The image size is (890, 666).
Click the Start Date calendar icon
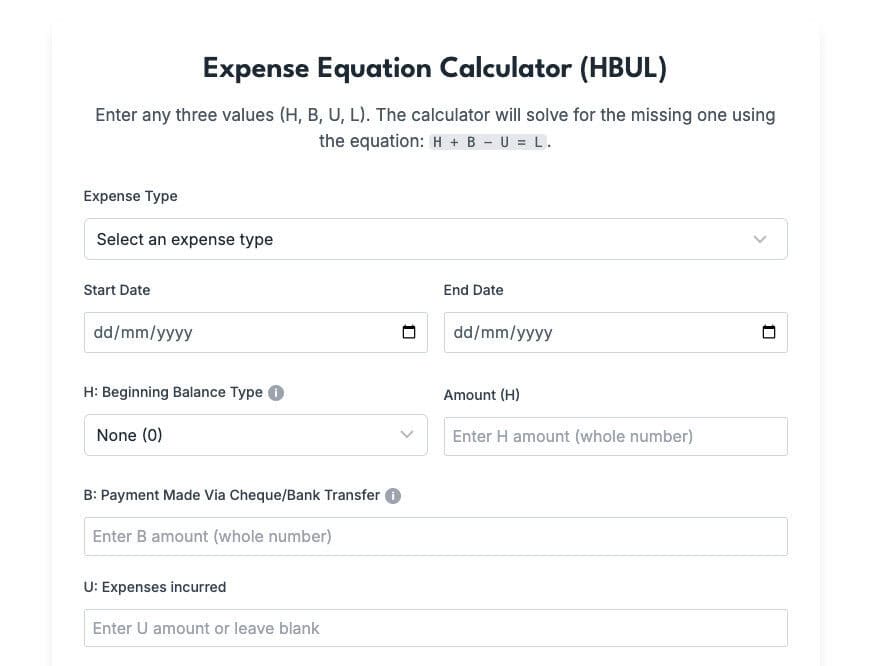tap(408, 332)
